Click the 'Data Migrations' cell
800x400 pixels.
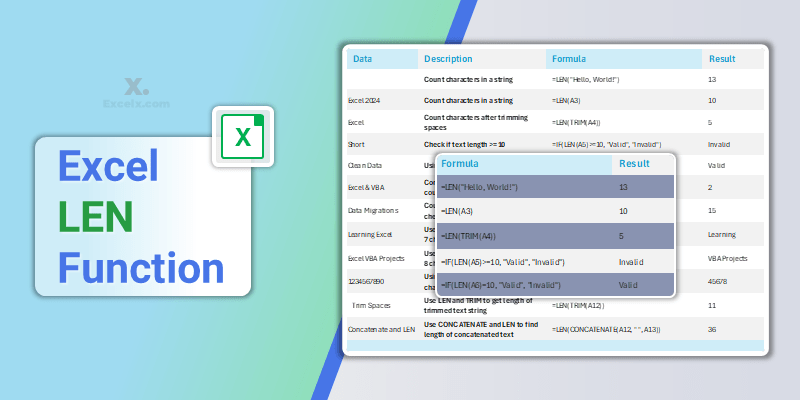point(373,210)
